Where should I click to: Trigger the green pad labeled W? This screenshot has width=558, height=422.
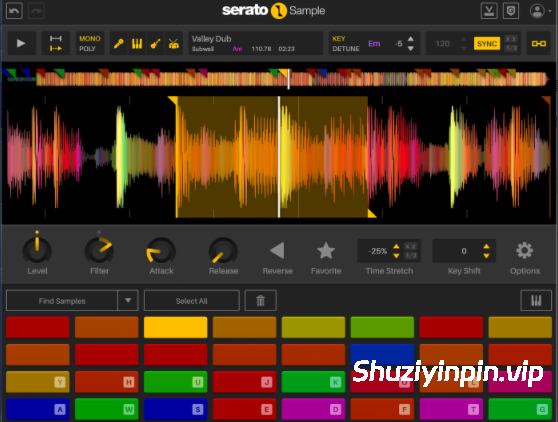pos(106,409)
